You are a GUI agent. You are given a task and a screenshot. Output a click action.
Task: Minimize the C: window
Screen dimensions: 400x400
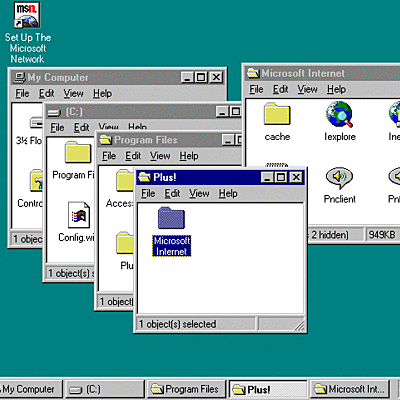(x=222, y=112)
